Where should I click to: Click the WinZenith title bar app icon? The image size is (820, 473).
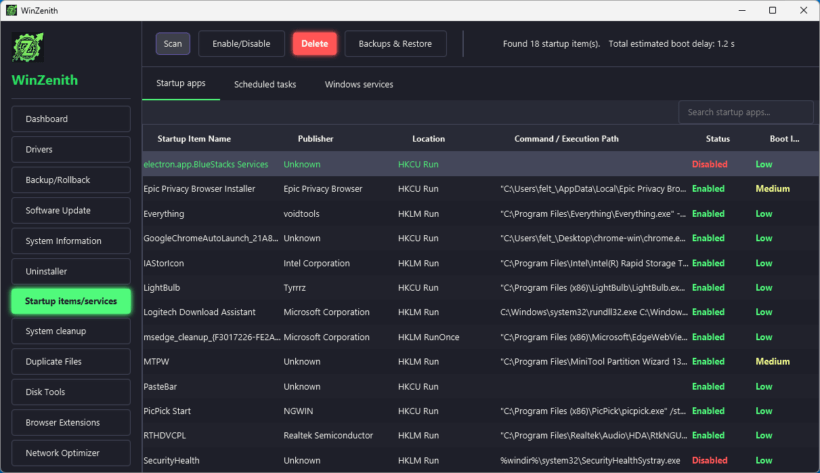coord(11,10)
